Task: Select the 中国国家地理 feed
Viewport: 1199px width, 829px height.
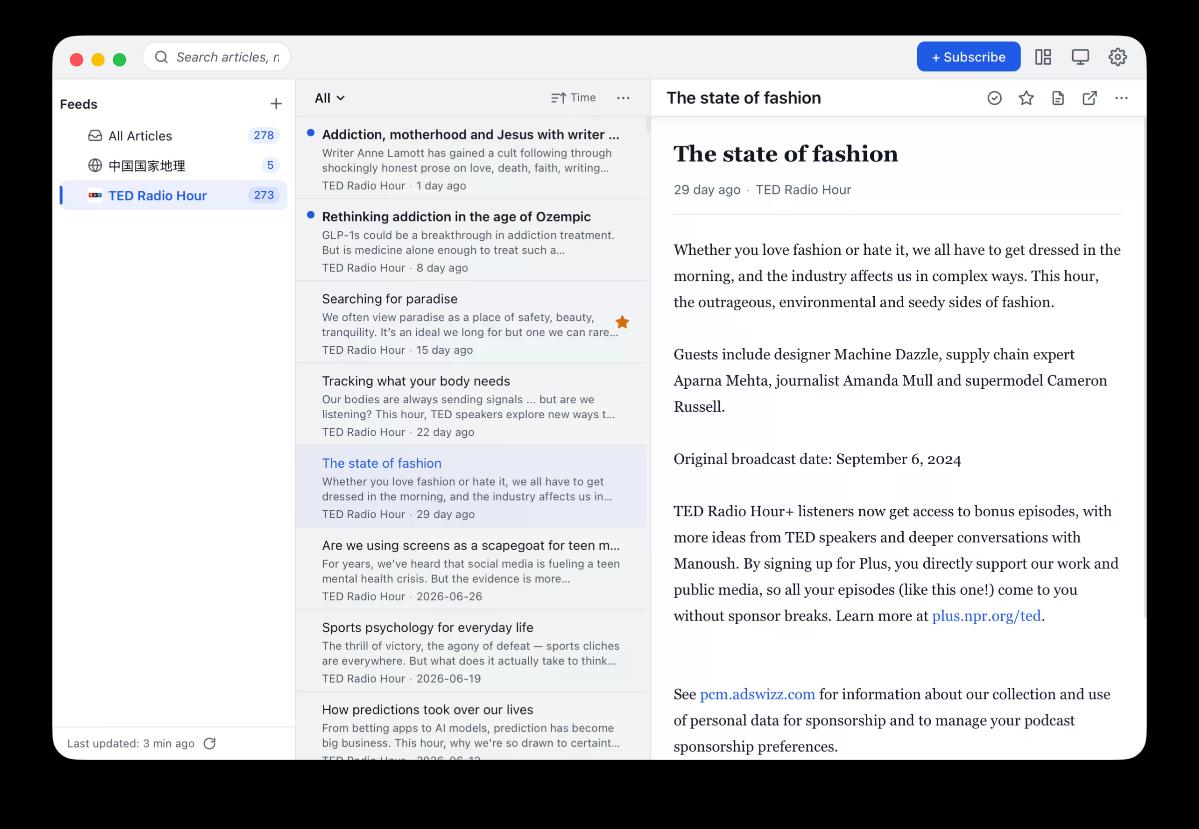Action: (x=174, y=165)
